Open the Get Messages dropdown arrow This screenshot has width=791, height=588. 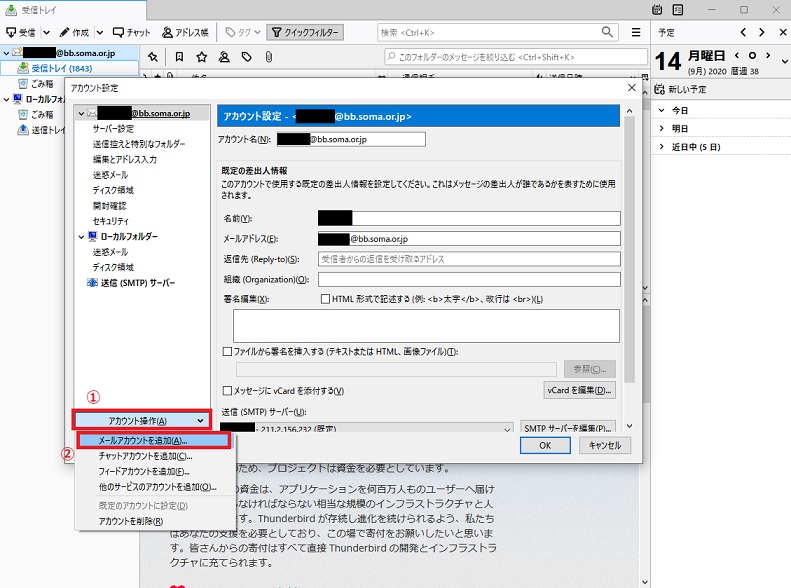click(x=46, y=33)
